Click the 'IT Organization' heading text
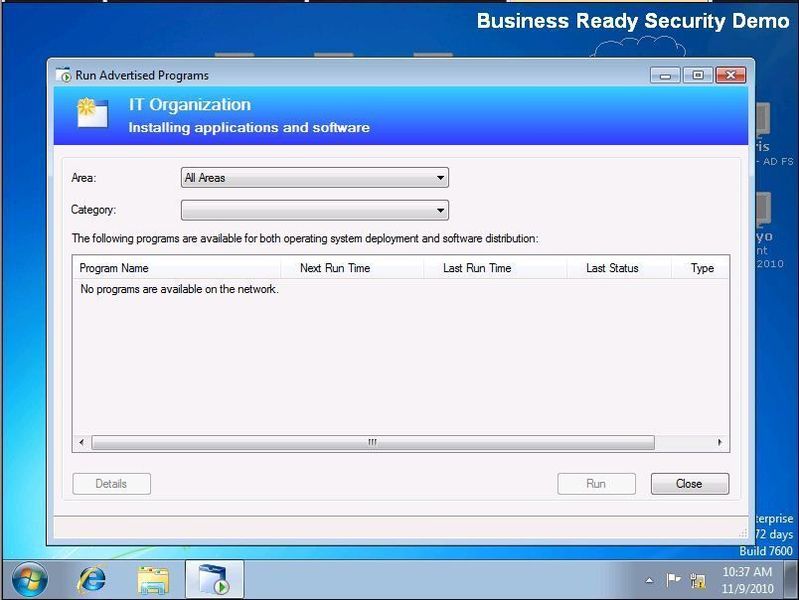Viewport: 799px width, 600px height. click(x=190, y=105)
